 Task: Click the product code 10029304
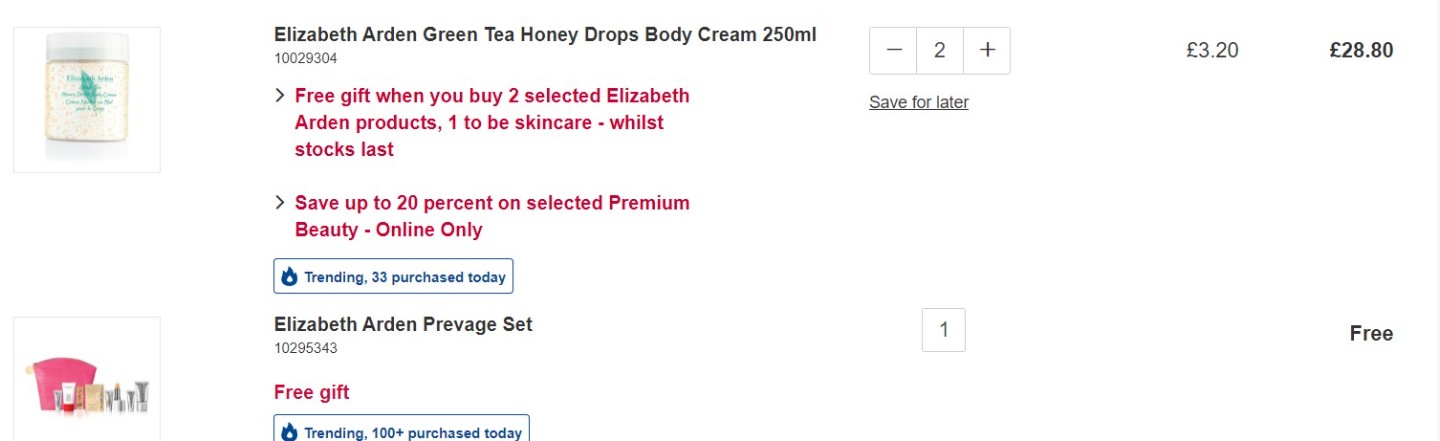click(x=306, y=59)
